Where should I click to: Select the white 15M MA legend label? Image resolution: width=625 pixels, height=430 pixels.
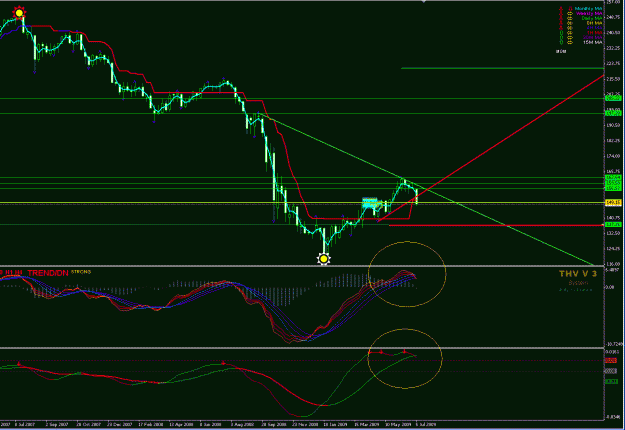click(x=593, y=42)
